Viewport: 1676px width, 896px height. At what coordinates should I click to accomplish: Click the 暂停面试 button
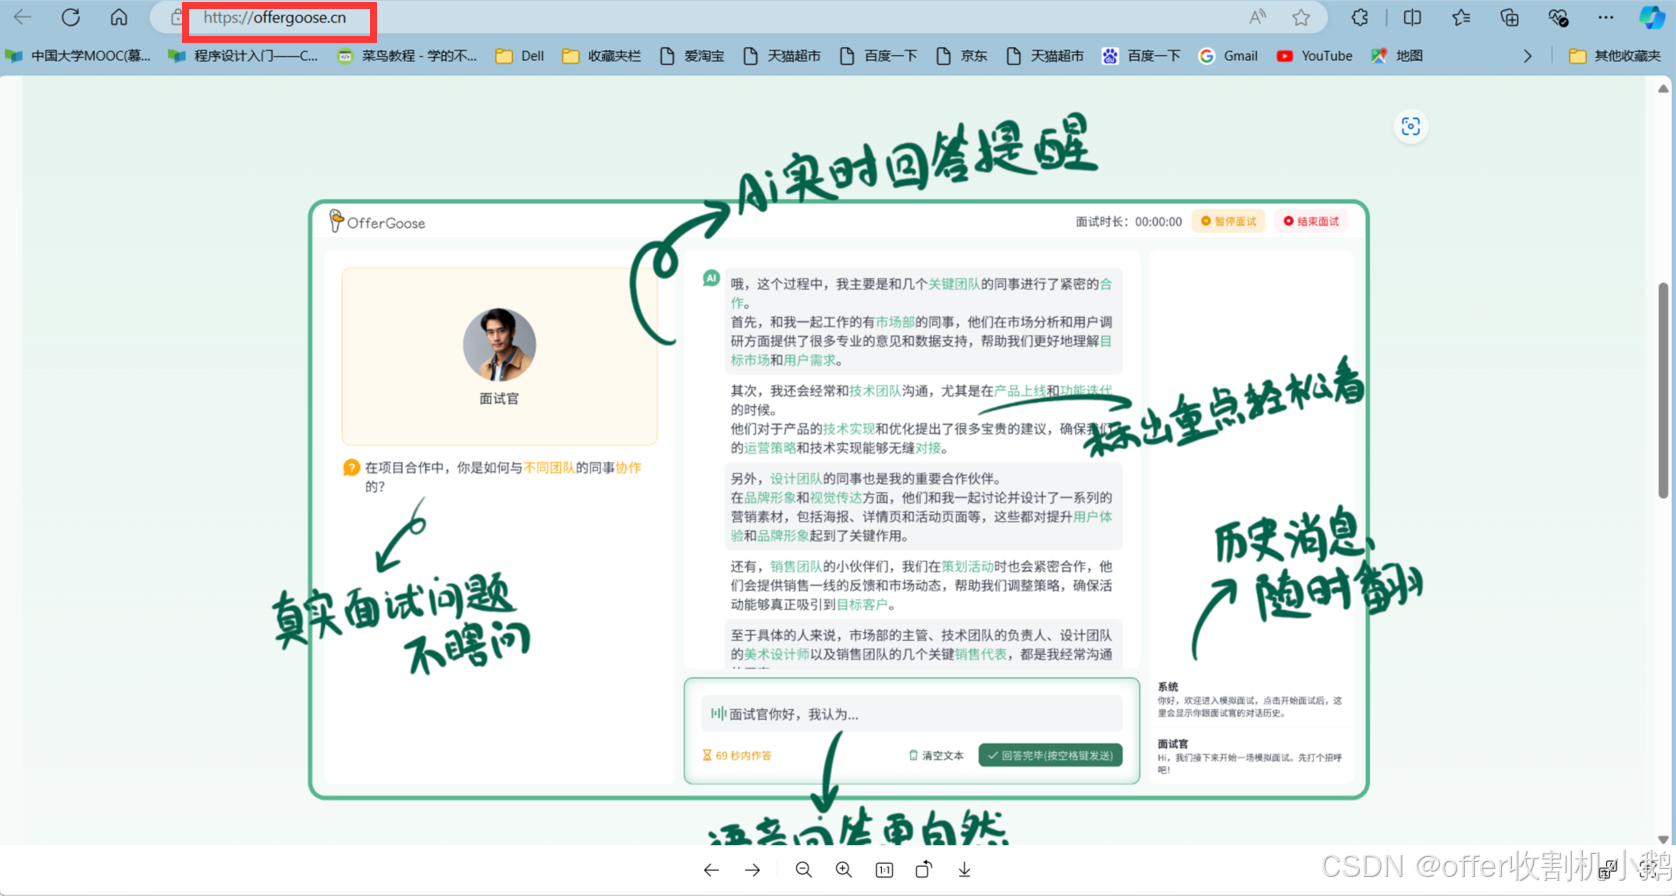[x=1229, y=221]
